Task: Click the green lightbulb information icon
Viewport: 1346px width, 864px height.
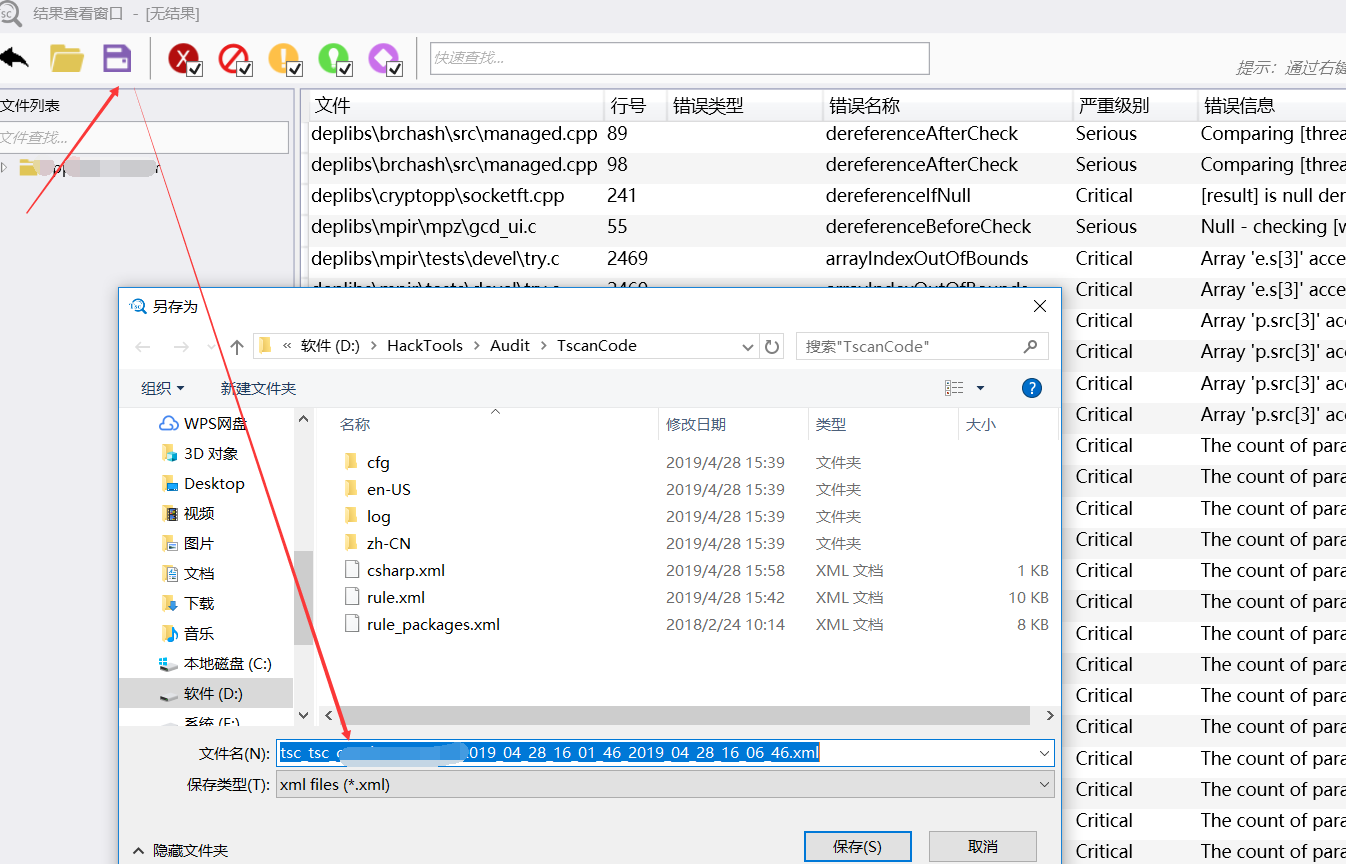Action: tap(333, 58)
